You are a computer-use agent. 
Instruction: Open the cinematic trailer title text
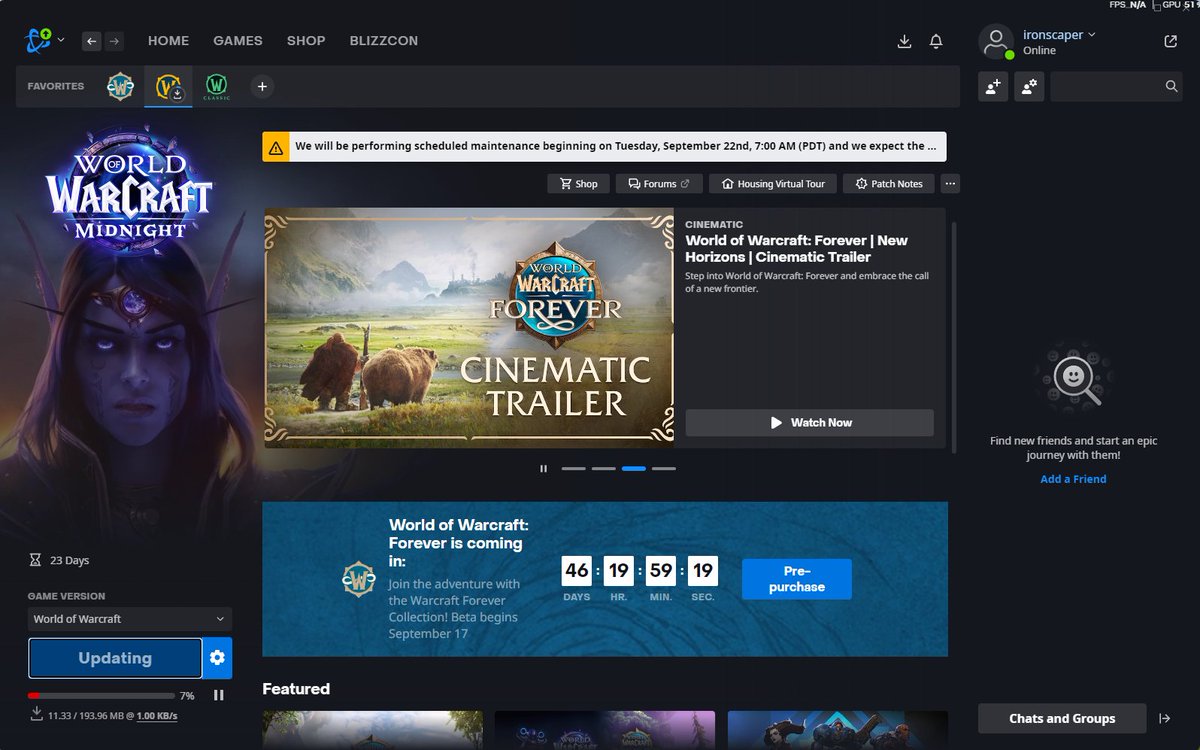click(796, 249)
